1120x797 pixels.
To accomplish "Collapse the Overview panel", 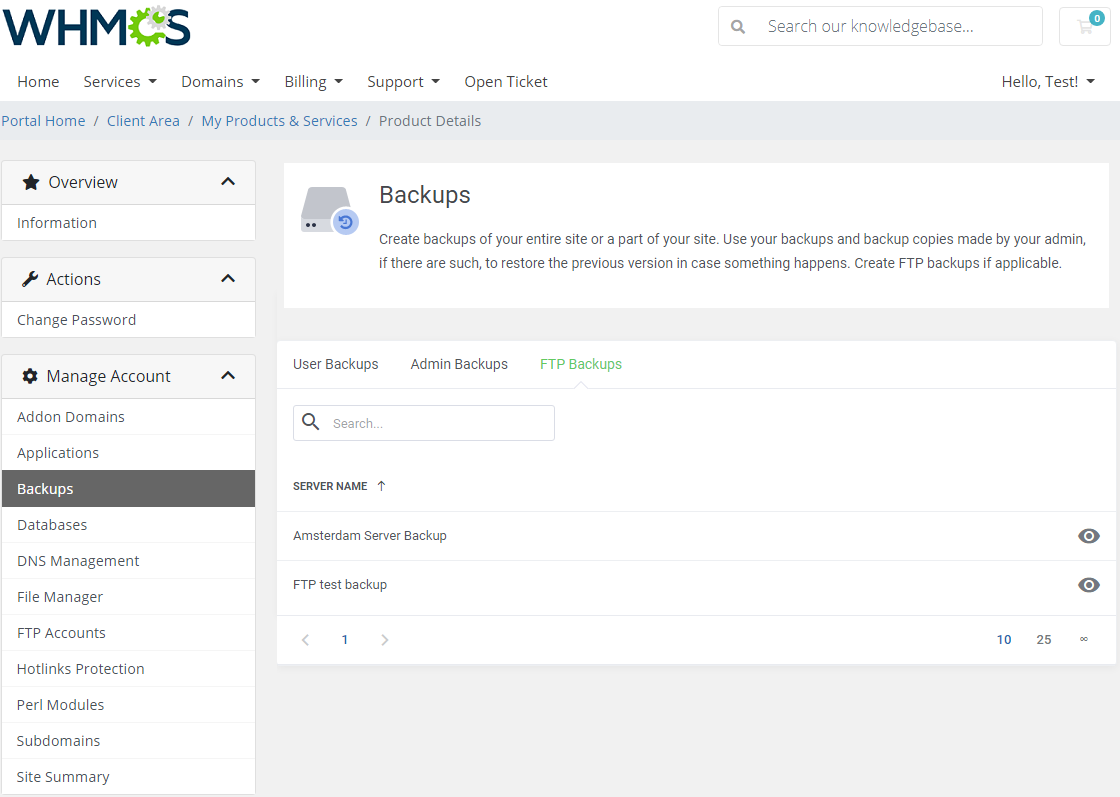I will click(228, 182).
